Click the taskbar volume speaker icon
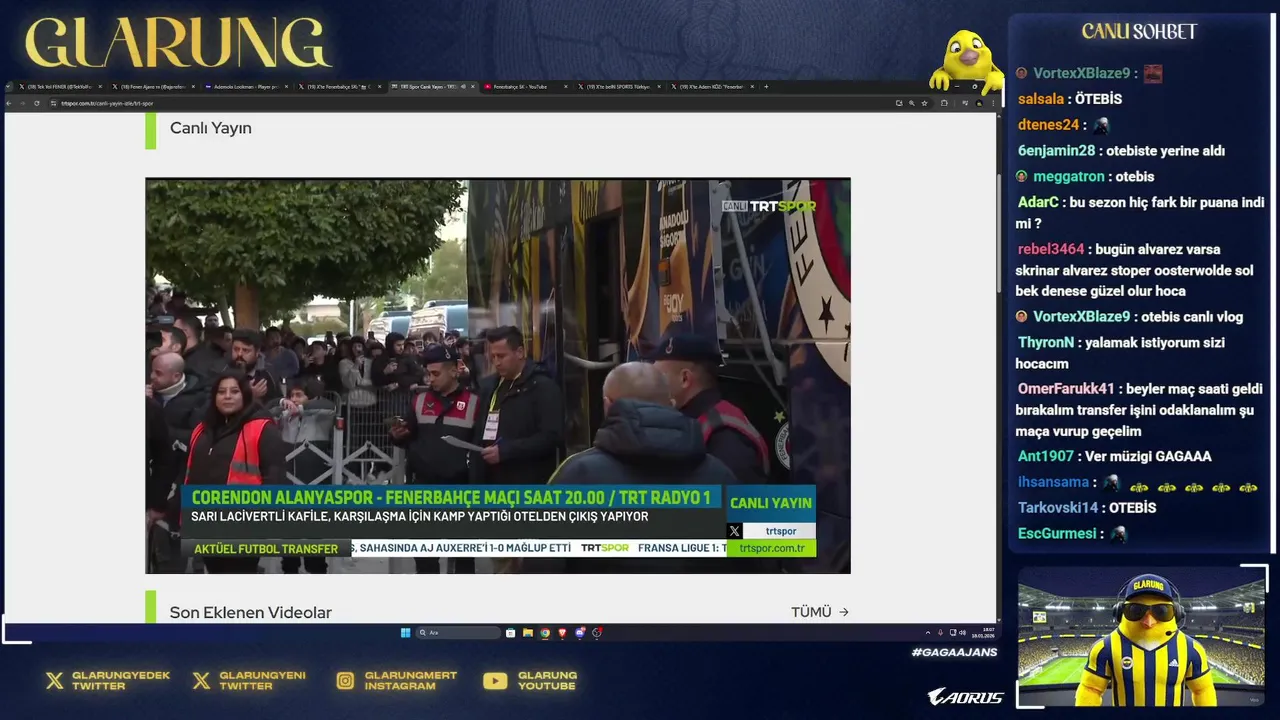The image size is (1280, 720). (x=963, y=632)
